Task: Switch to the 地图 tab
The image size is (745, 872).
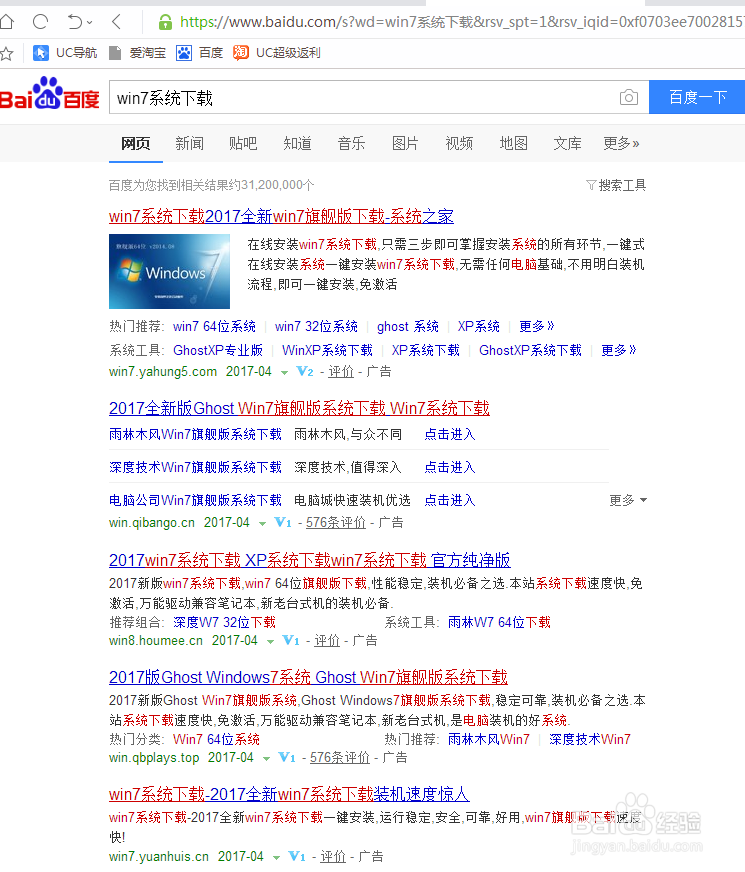Action: 513,143
